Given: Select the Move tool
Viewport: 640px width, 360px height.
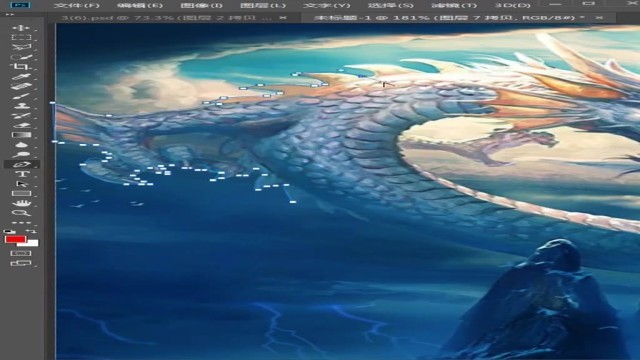Looking at the screenshot, I should (21, 28).
